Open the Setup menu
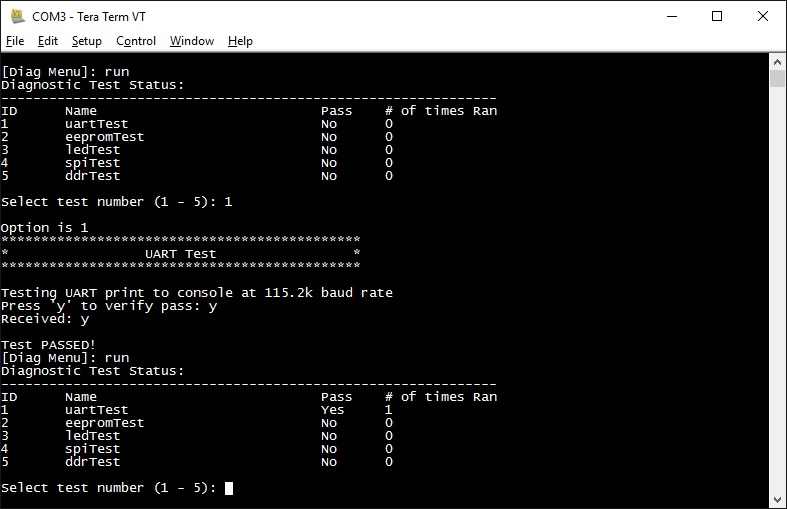The width and height of the screenshot is (787, 509). (87, 41)
